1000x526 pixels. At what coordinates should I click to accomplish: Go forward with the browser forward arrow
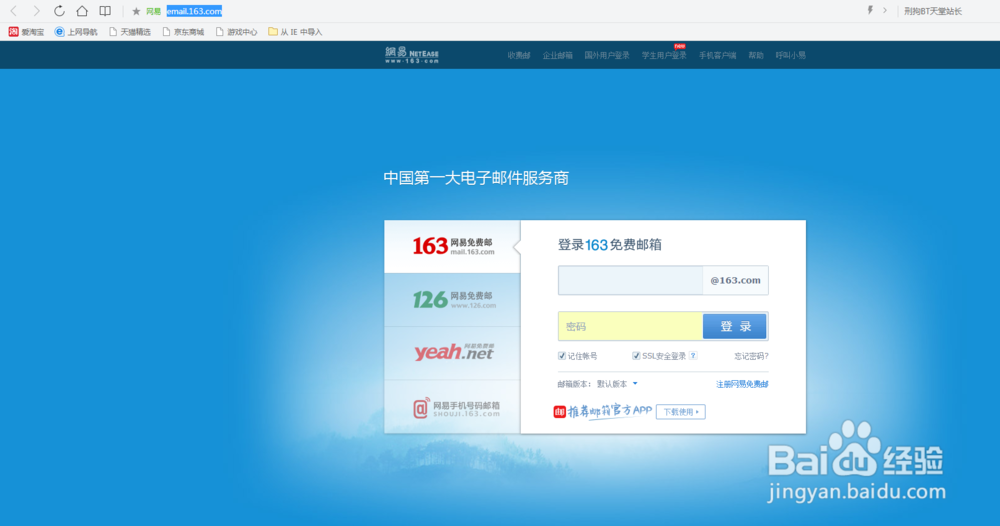point(36,11)
